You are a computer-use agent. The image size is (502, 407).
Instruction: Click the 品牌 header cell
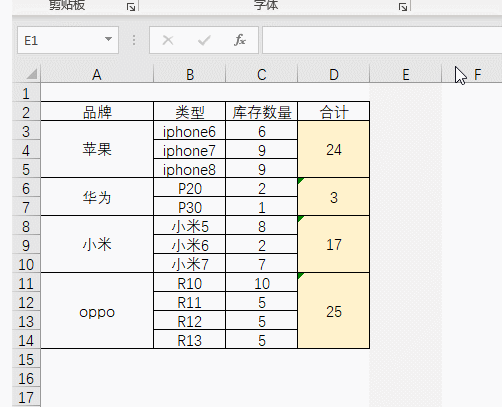(x=97, y=111)
